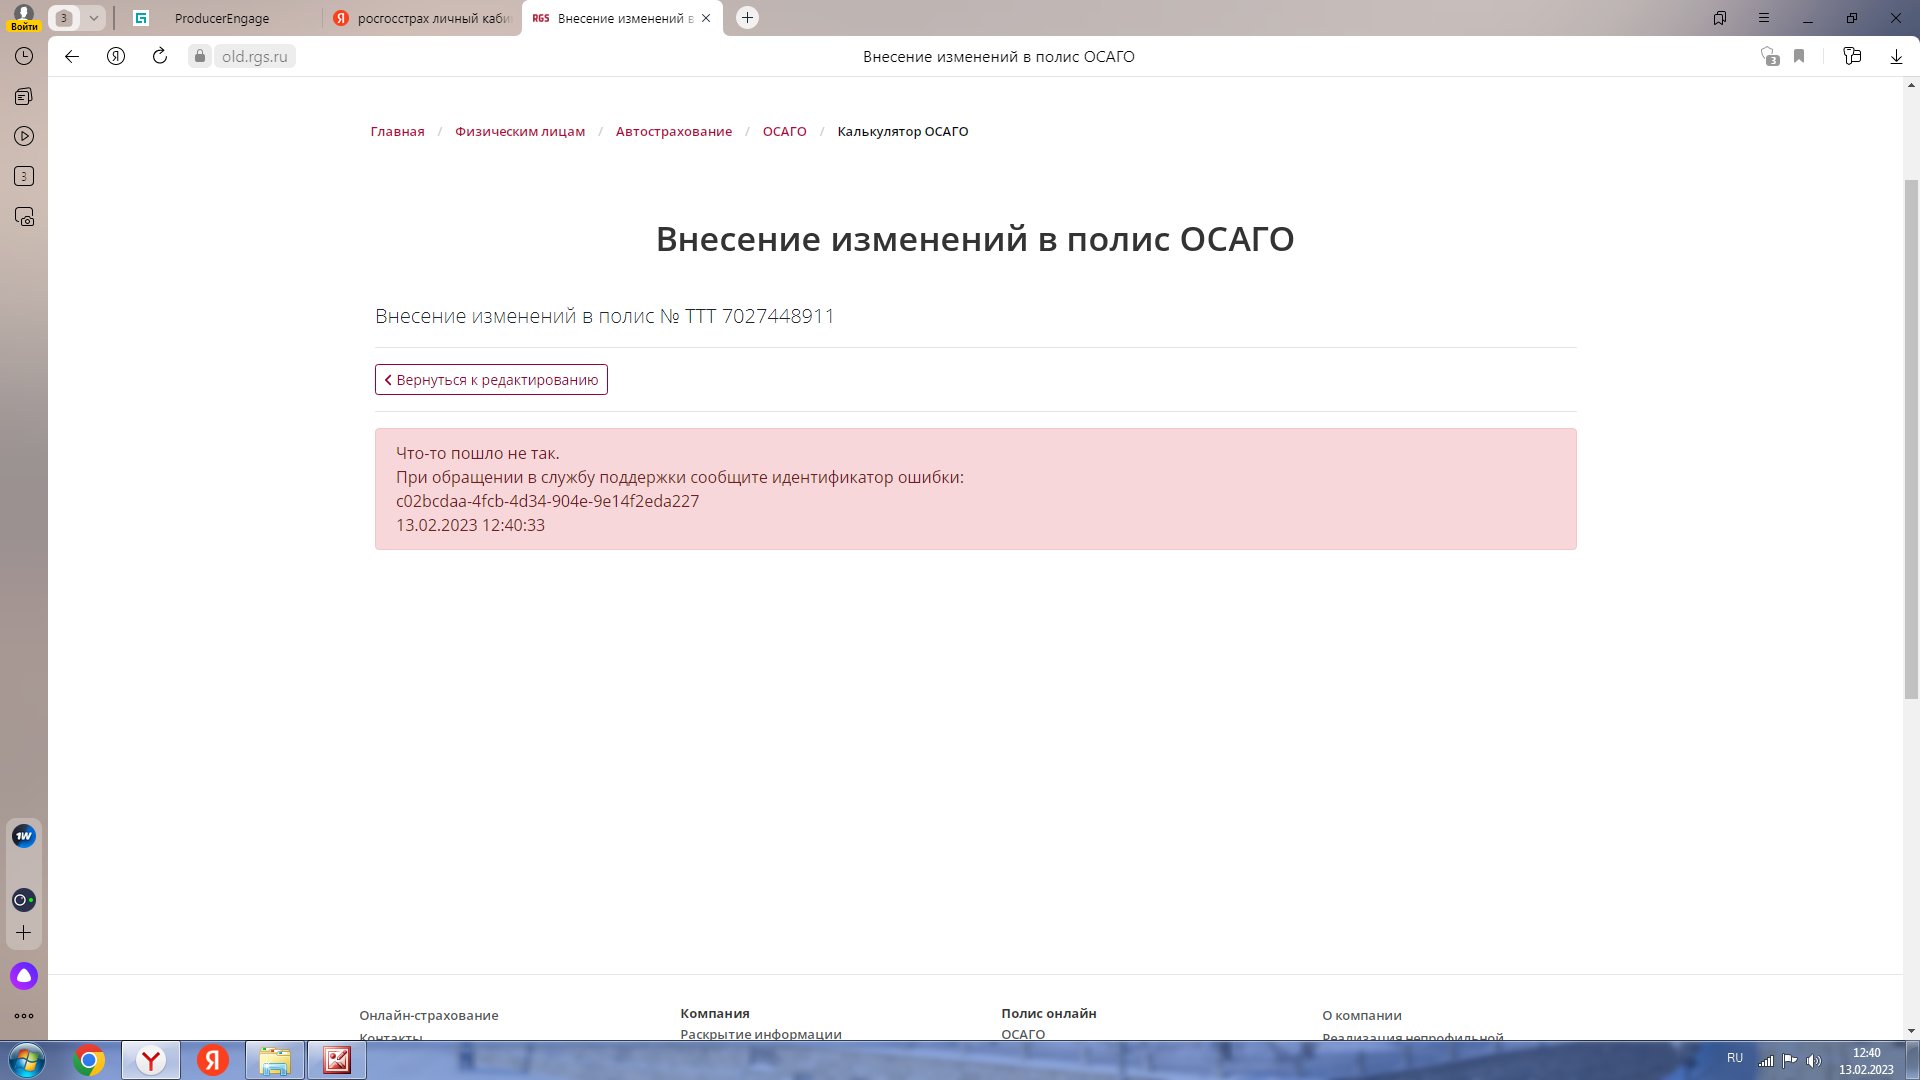
Task: Open a new browser tab
Action: (x=747, y=18)
